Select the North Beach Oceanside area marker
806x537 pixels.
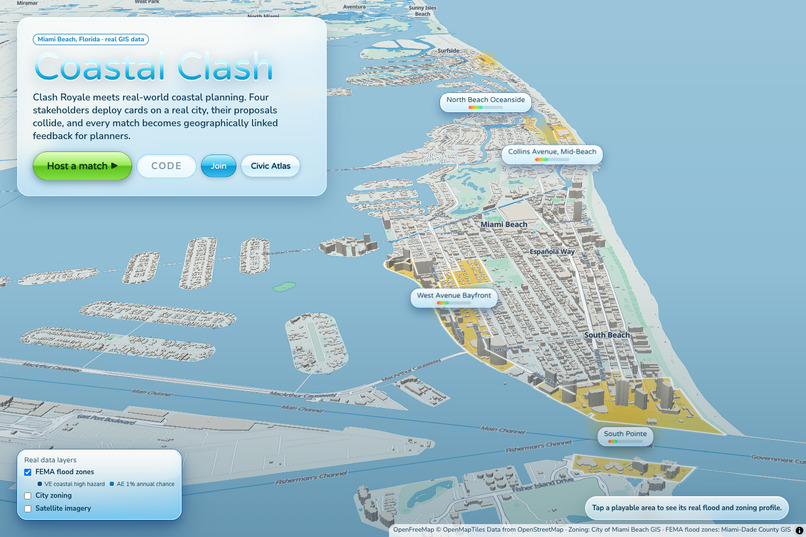click(485, 102)
